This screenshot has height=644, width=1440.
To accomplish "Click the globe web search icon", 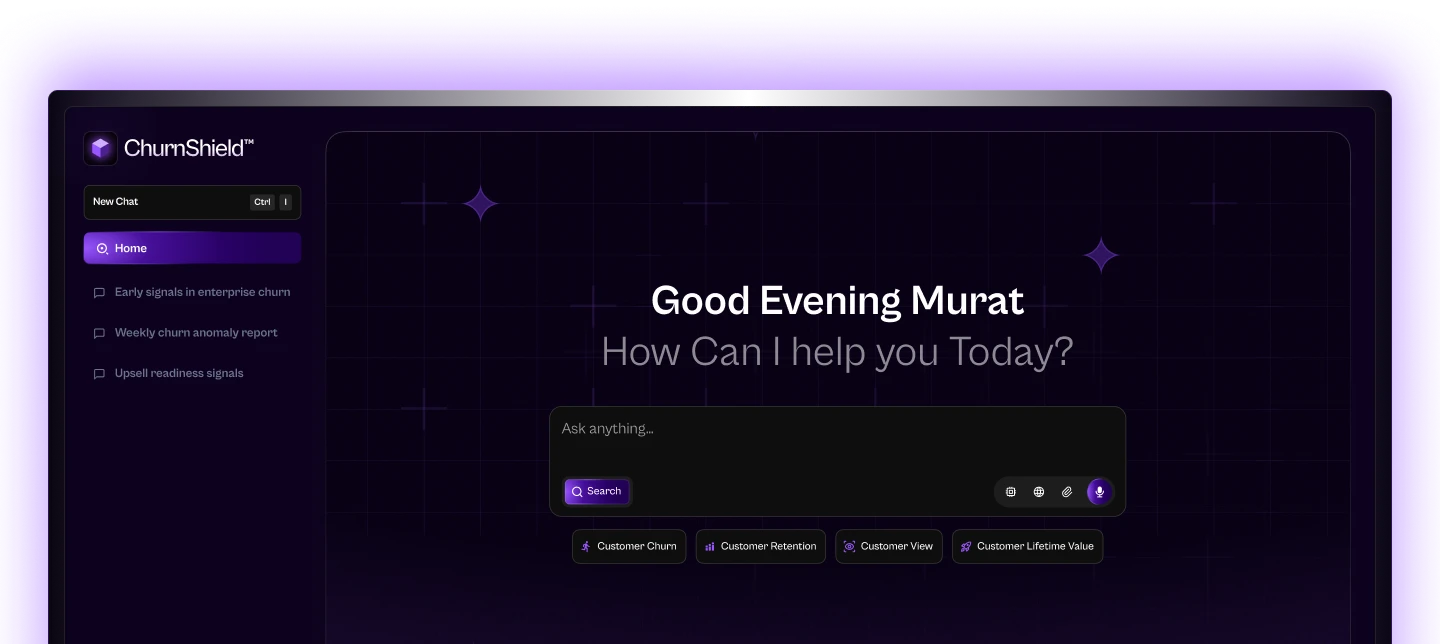I will (1039, 492).
